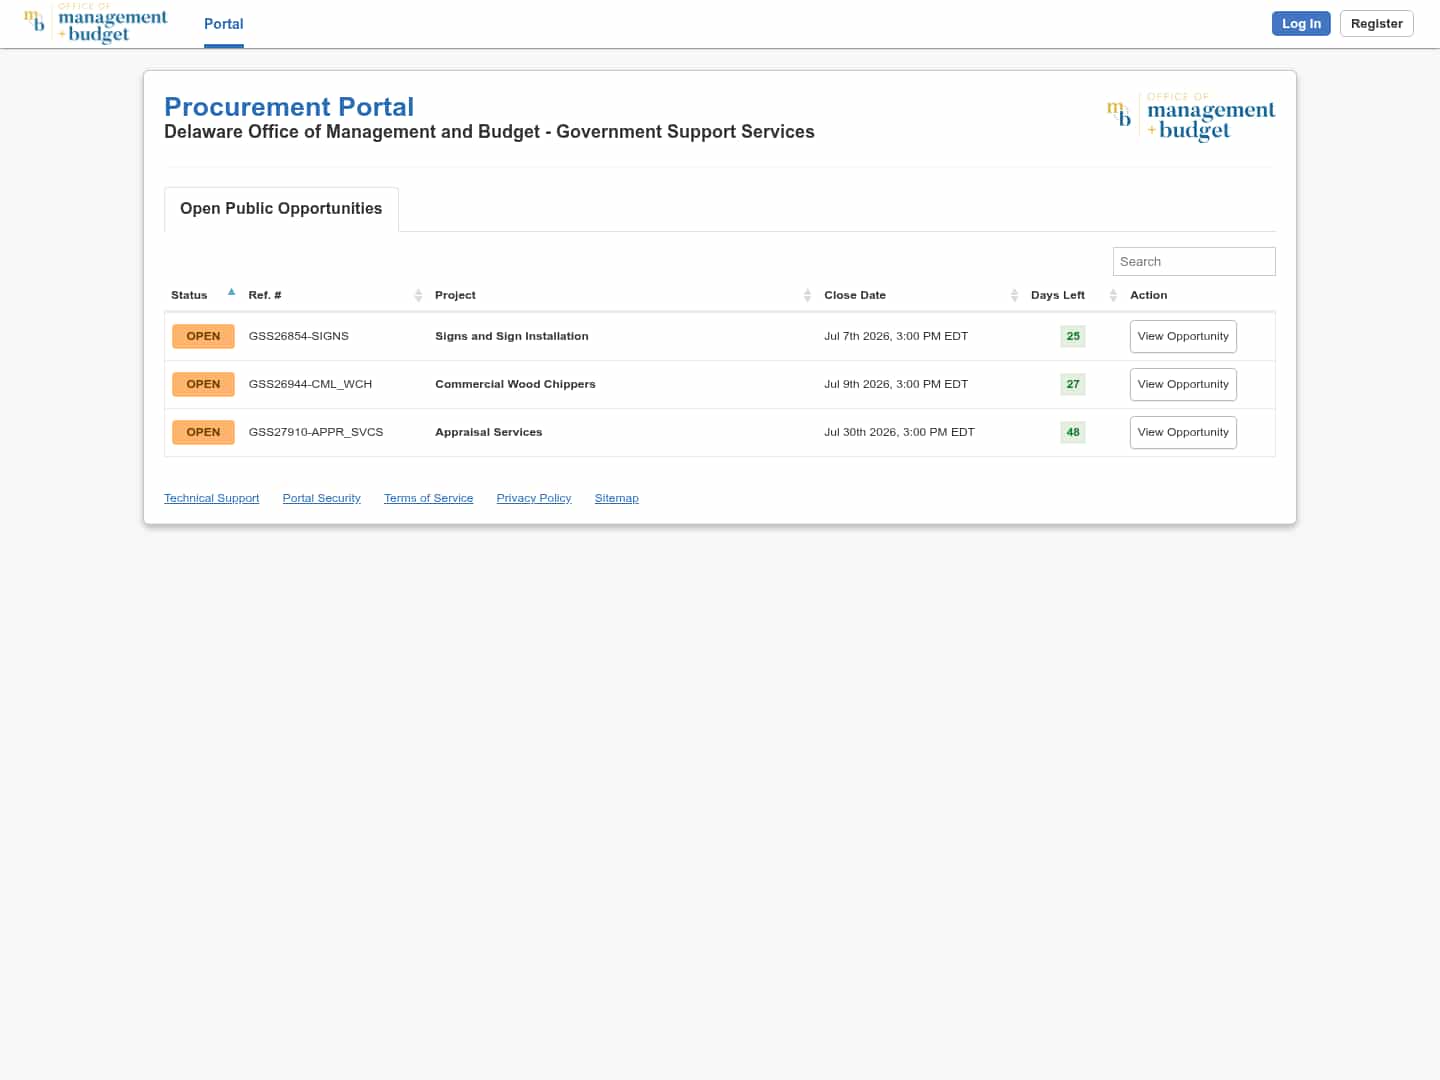Click OPEN status badge for GSS27910-APPR_SVCS

point(203,433)
